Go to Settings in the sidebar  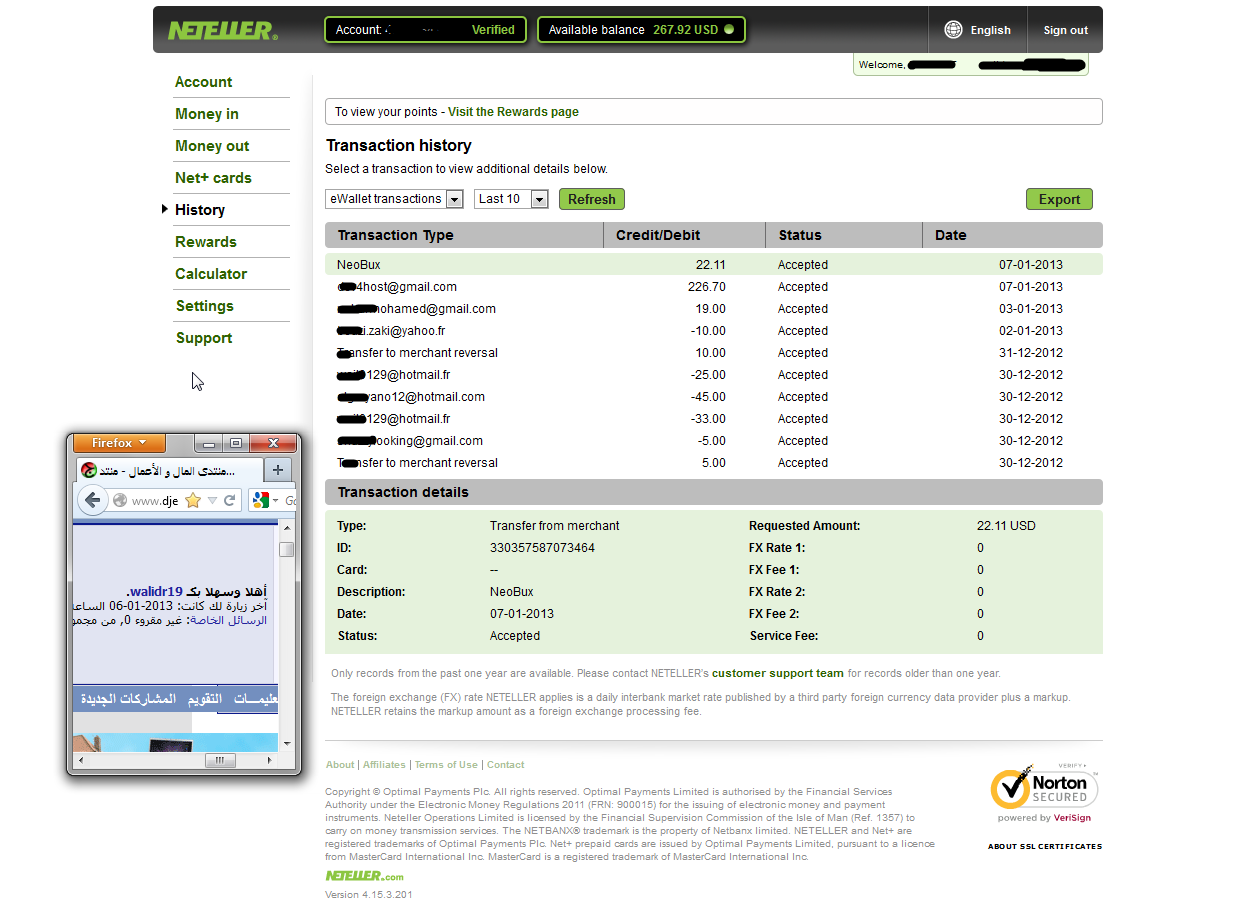point(205,306)
